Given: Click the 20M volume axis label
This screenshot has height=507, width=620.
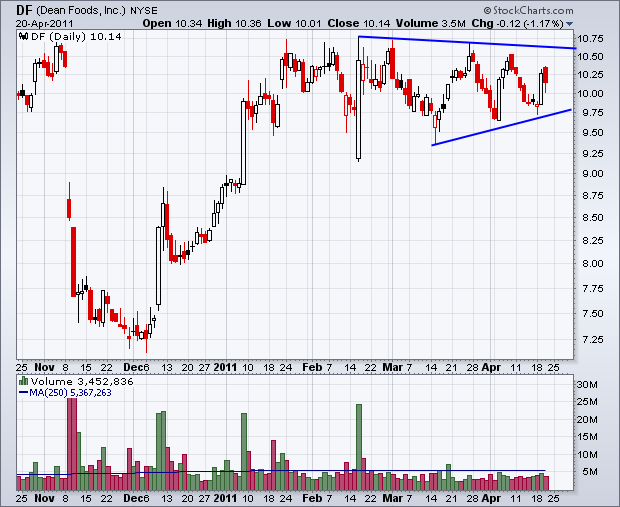Looking at the screenshot, I should (587, 419).
